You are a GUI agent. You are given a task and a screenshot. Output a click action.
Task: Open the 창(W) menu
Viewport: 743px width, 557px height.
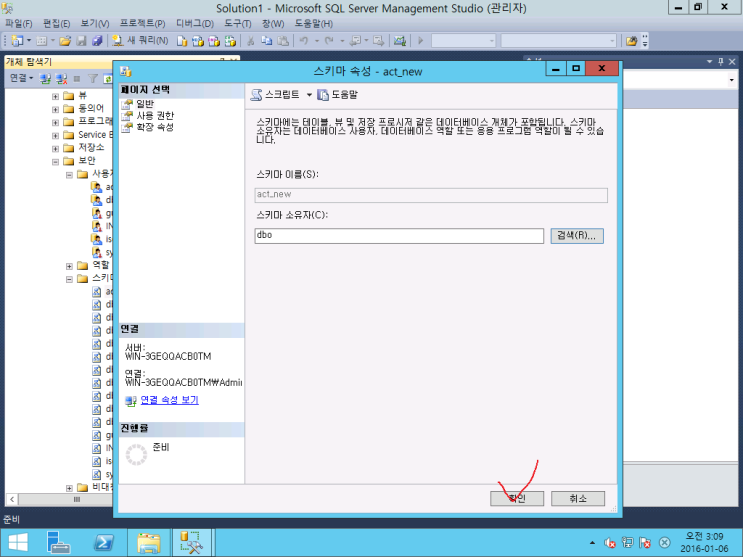click(x=273, y=23)
